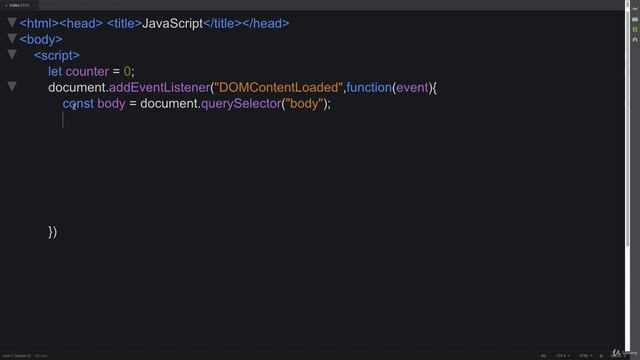Click "document" before addEventListener
The width and height of the screenshot is (640, 360).
point(77,87)
